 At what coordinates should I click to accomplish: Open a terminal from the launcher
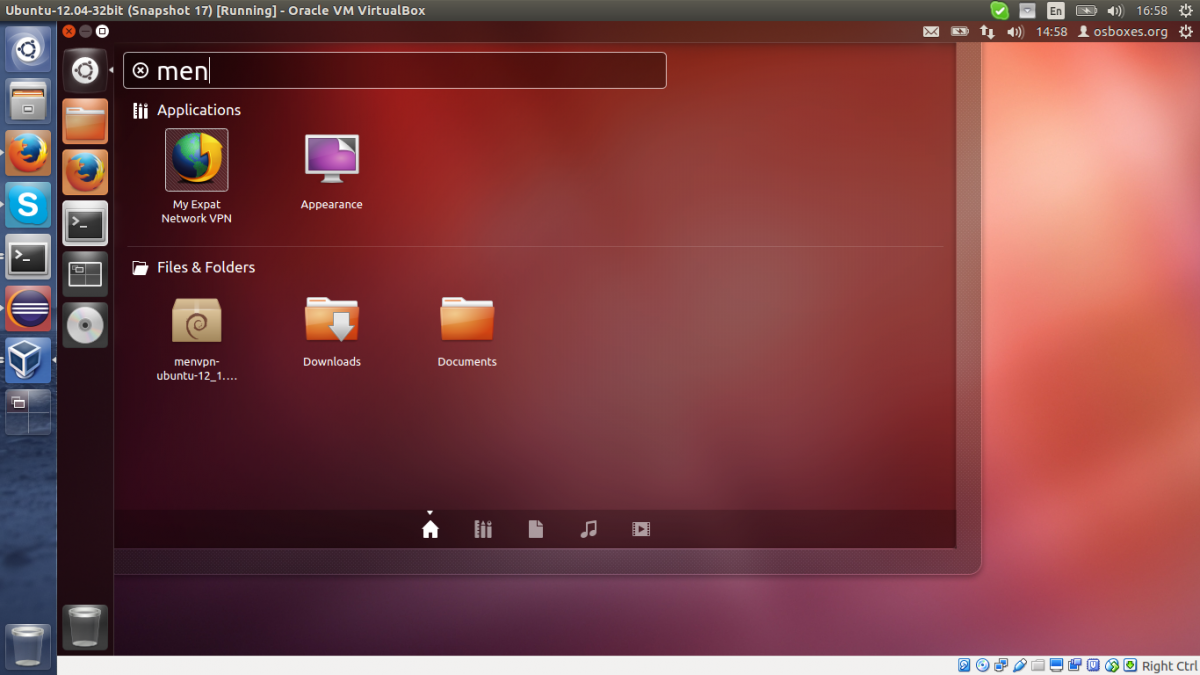pos(85,223)
